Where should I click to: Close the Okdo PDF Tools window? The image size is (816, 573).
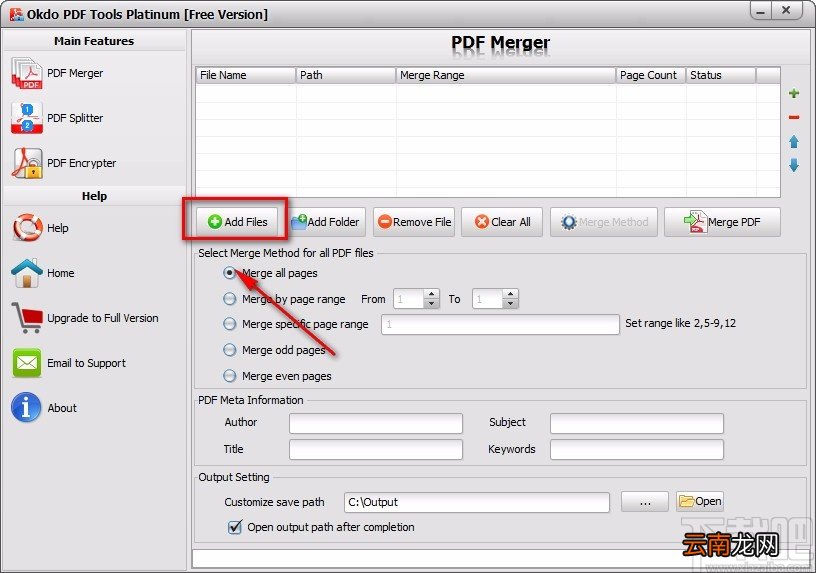[787, 10]
